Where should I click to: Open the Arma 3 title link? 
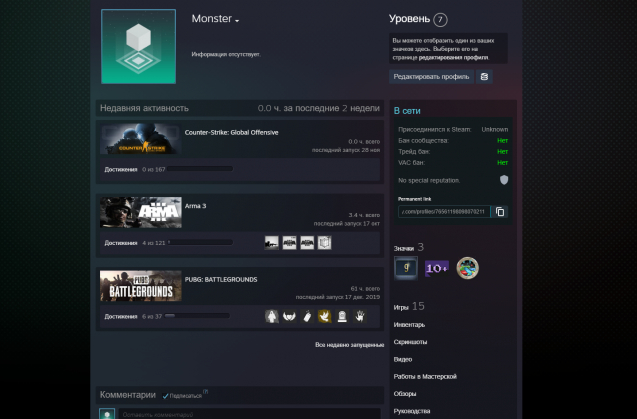[195, 206]
